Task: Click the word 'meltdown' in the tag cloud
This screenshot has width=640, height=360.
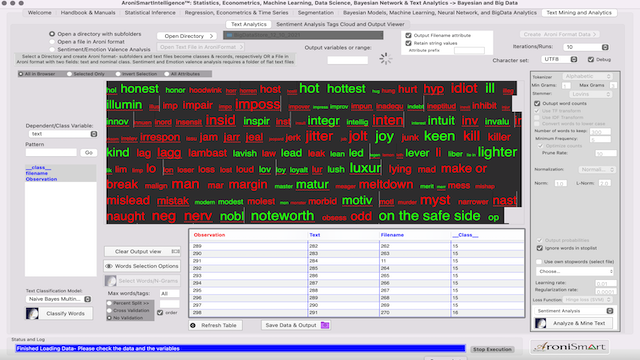Action: coord(386,184)
